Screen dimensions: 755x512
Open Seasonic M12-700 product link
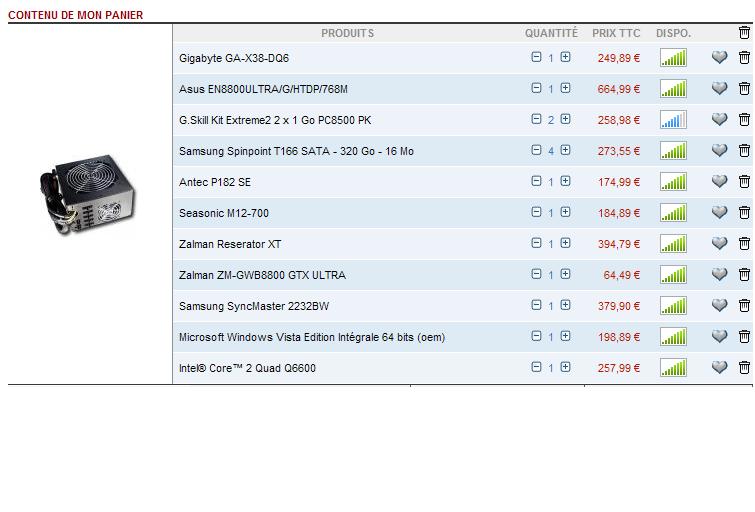(x=224, y=213)
